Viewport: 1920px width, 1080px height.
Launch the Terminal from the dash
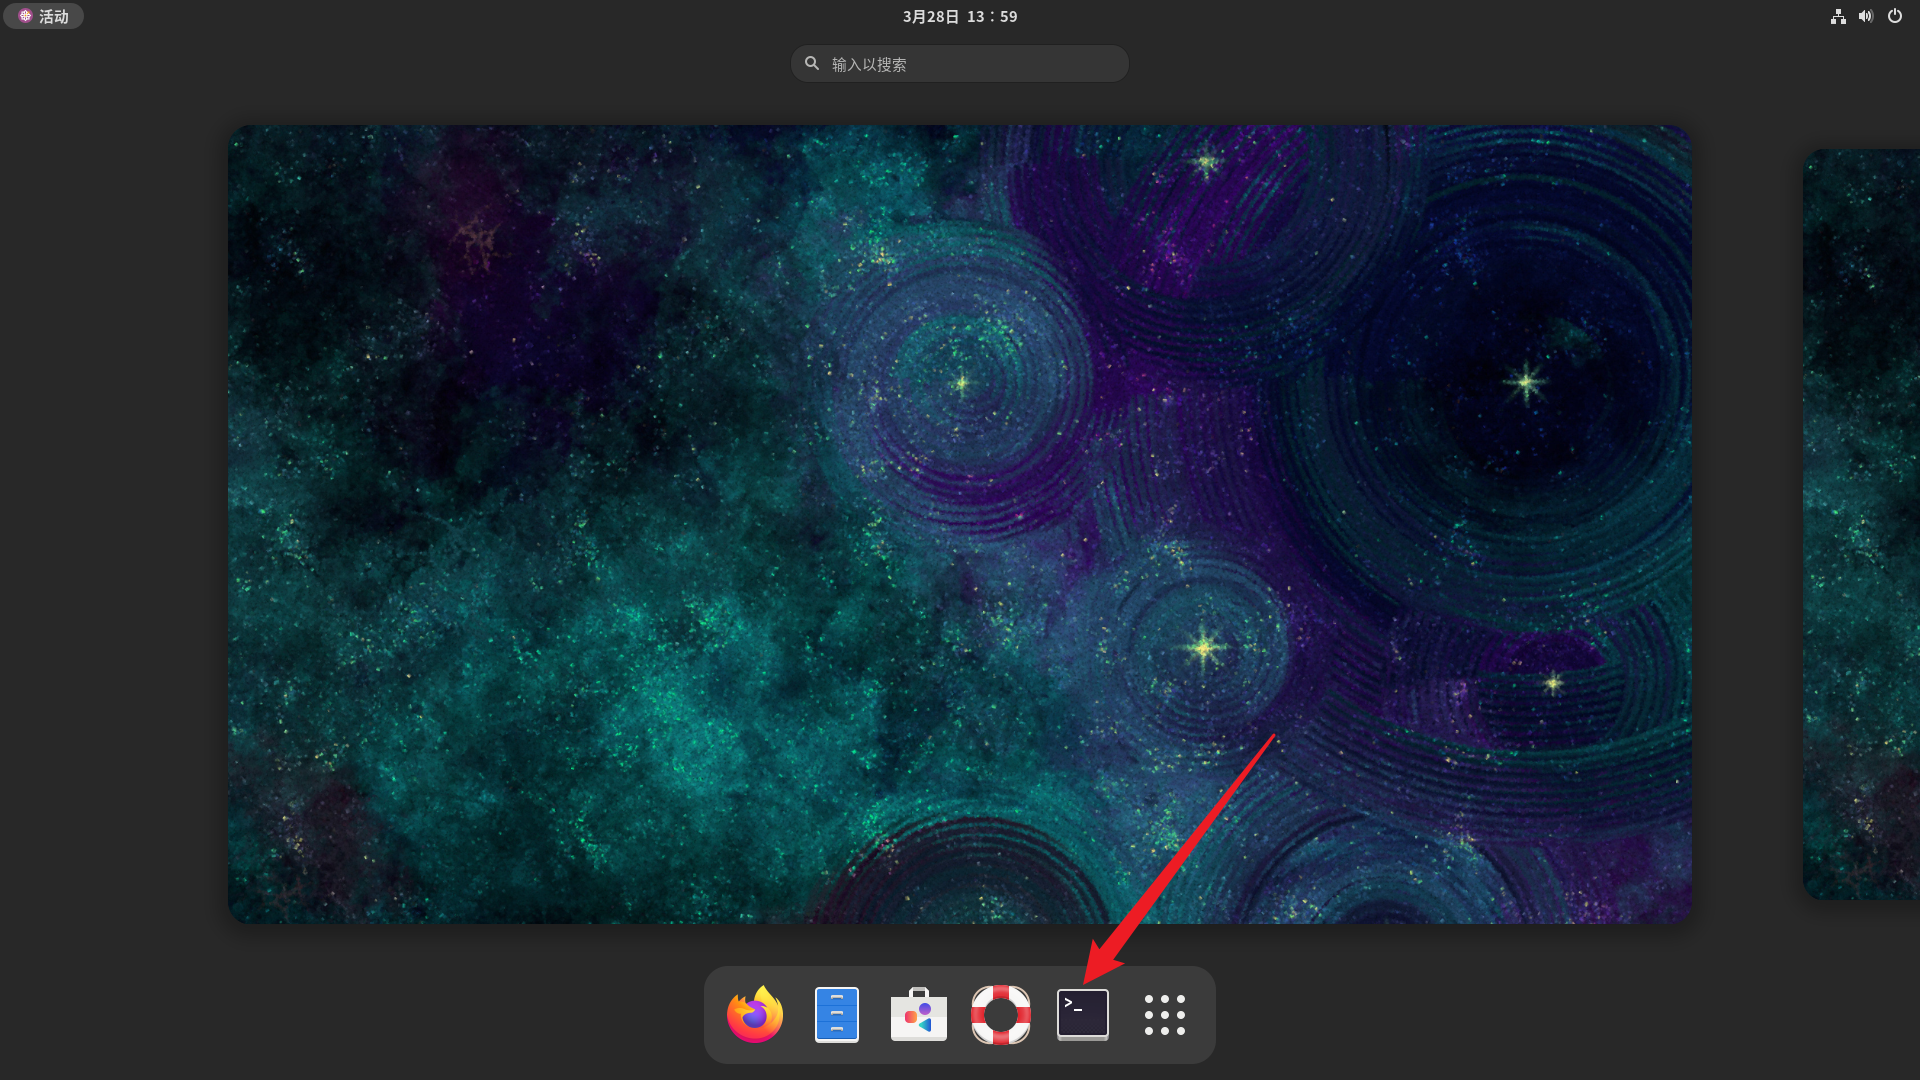[x=1083, y=1014]
